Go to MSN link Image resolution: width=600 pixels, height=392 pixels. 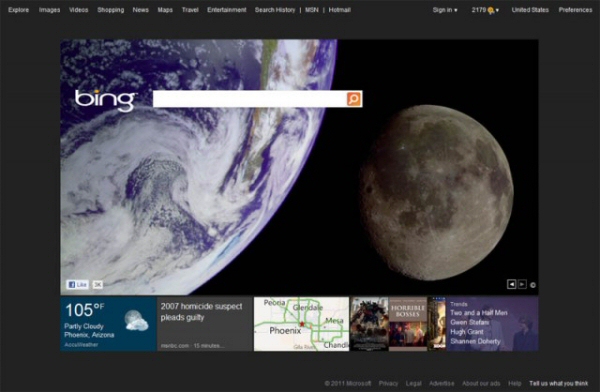coord(311,10)
